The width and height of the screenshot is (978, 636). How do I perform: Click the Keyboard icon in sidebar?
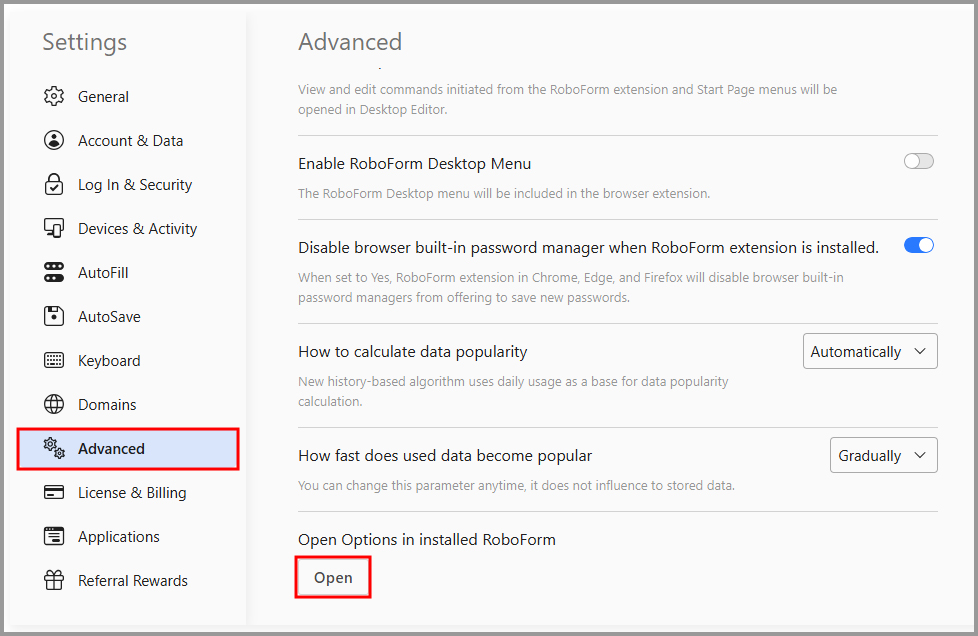coord(54,361)
